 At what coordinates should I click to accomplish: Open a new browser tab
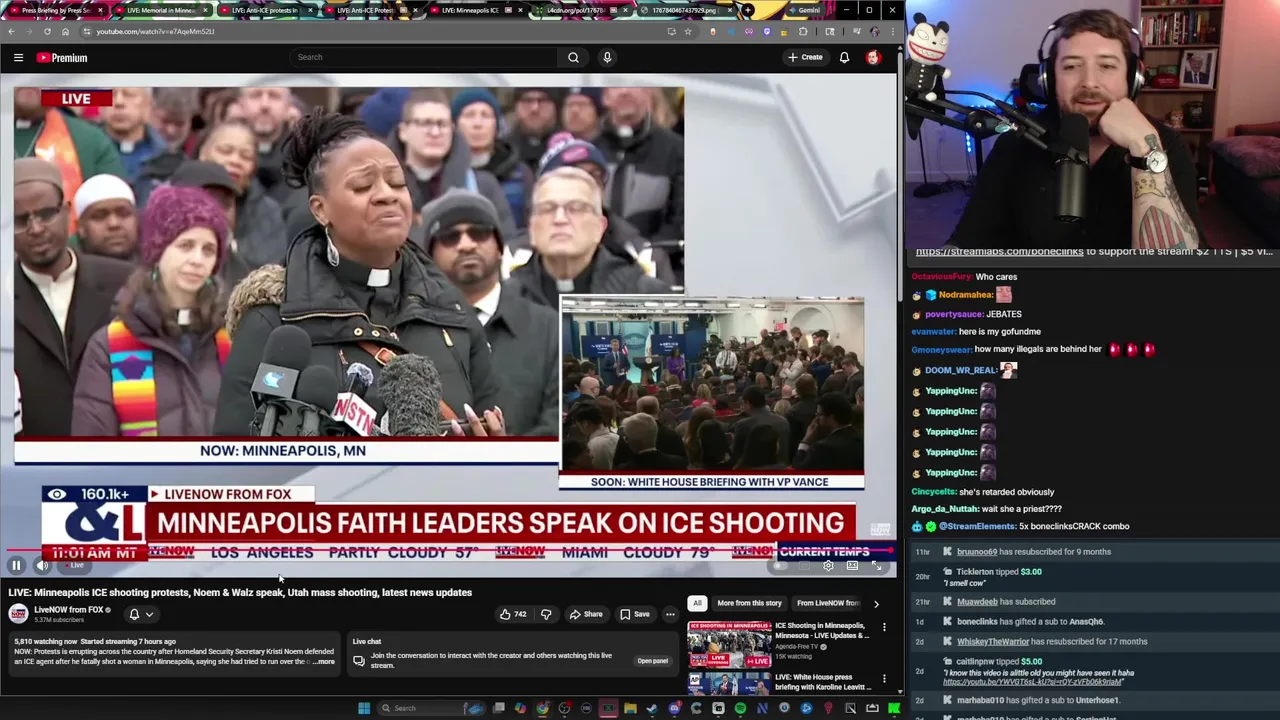click(748, 10)
